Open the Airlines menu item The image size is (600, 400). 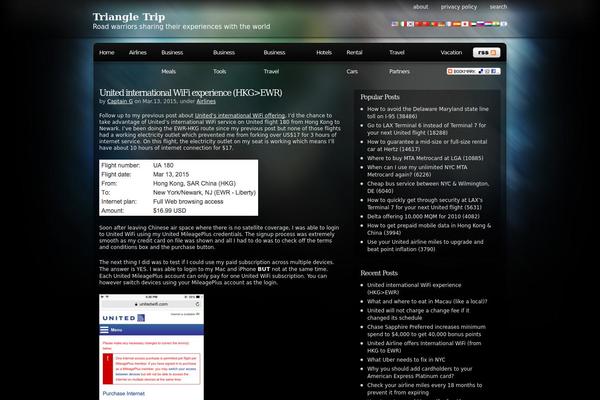(138, 52)
